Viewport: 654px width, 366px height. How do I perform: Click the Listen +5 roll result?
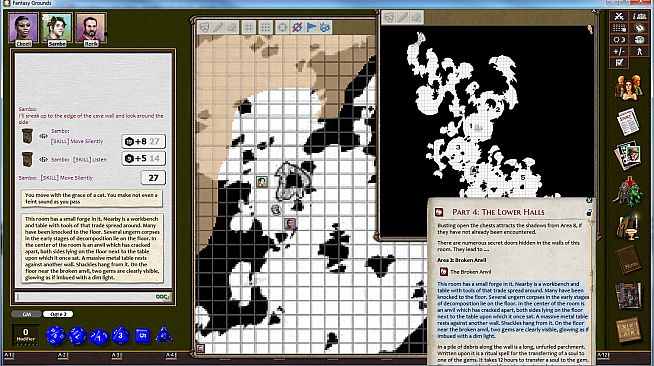coord(143,158)
